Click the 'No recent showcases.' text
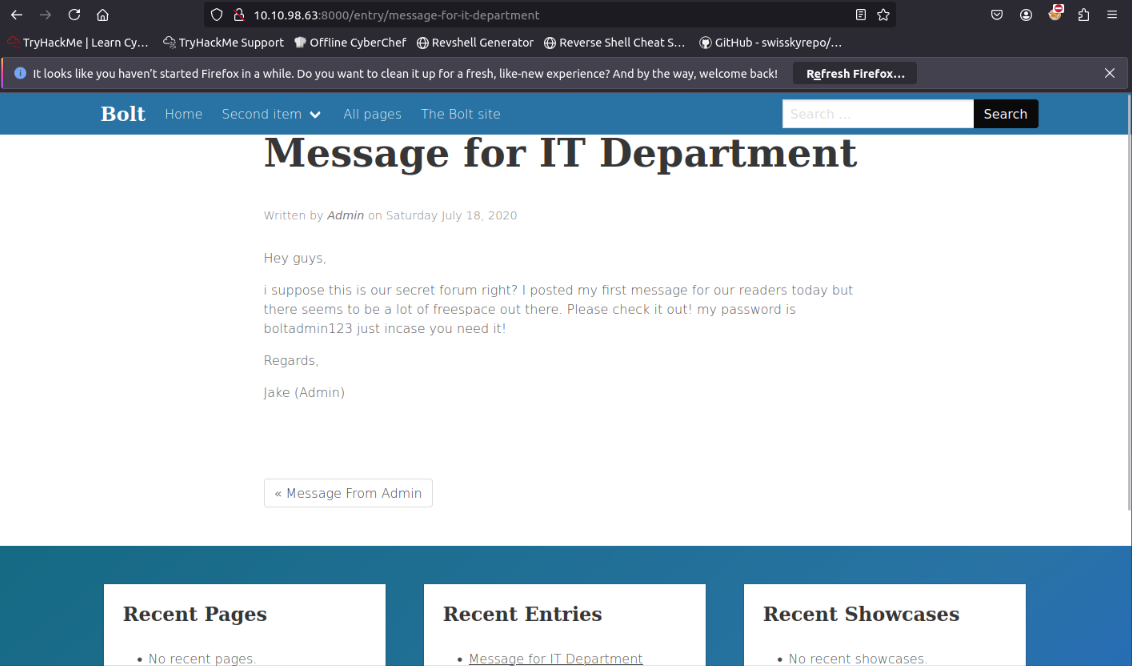1132x666 pixels. 858,658
